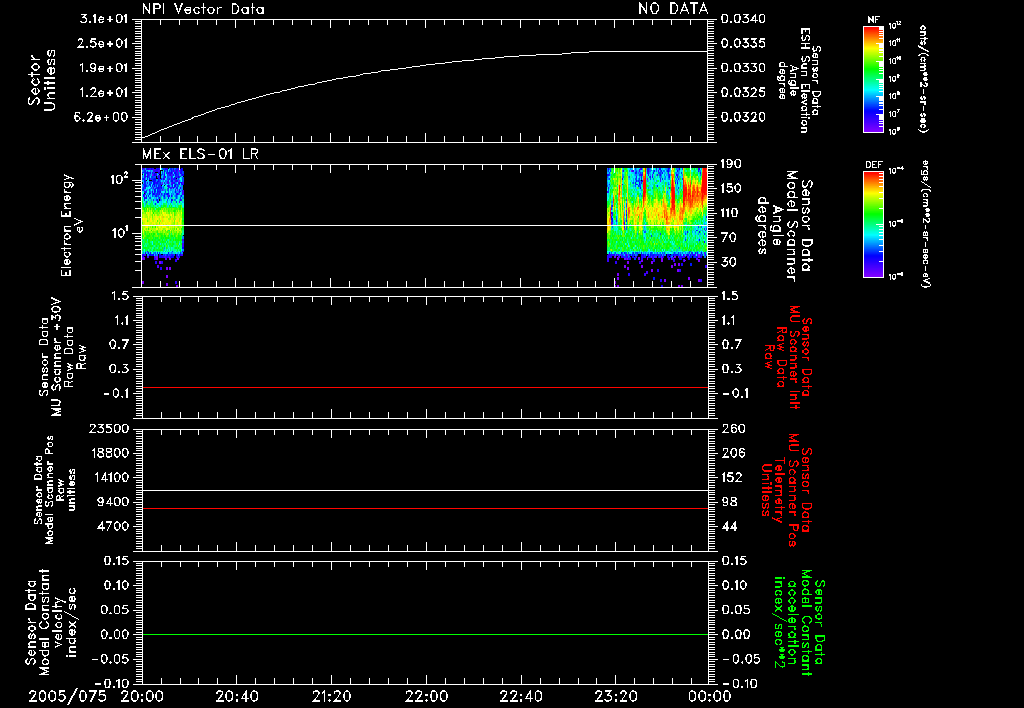Click the '18800' scanner position tick value
This screenshot has height=708, width=1024.
point(108,453)
